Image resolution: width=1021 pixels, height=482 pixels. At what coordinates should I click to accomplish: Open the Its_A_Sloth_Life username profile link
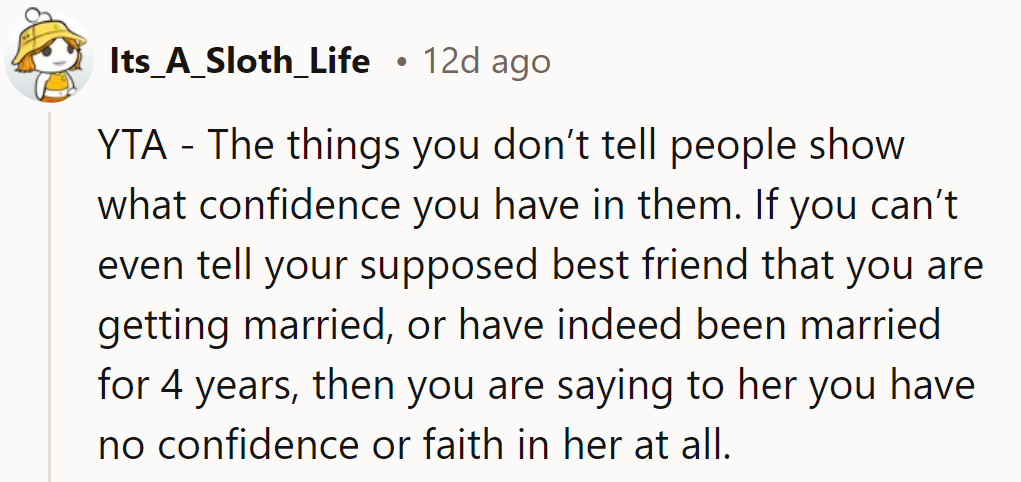coord(239,63)
